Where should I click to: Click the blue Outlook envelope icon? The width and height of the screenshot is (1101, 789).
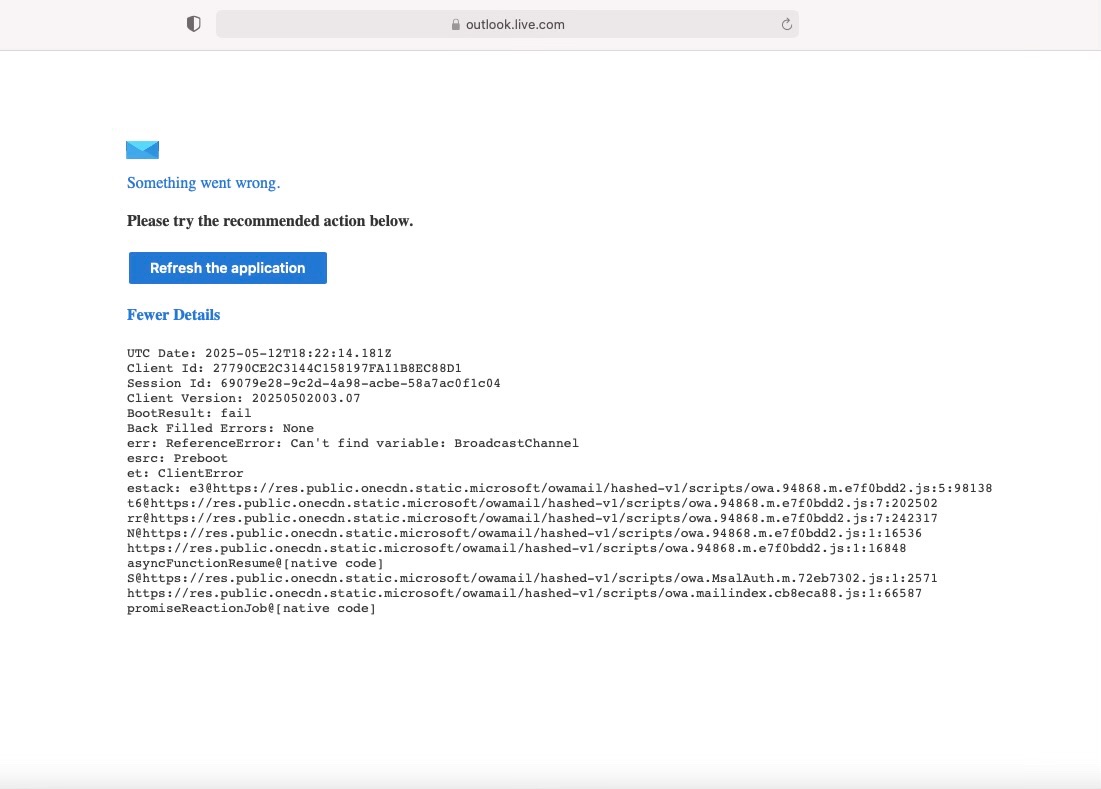[x=143, y=150]
